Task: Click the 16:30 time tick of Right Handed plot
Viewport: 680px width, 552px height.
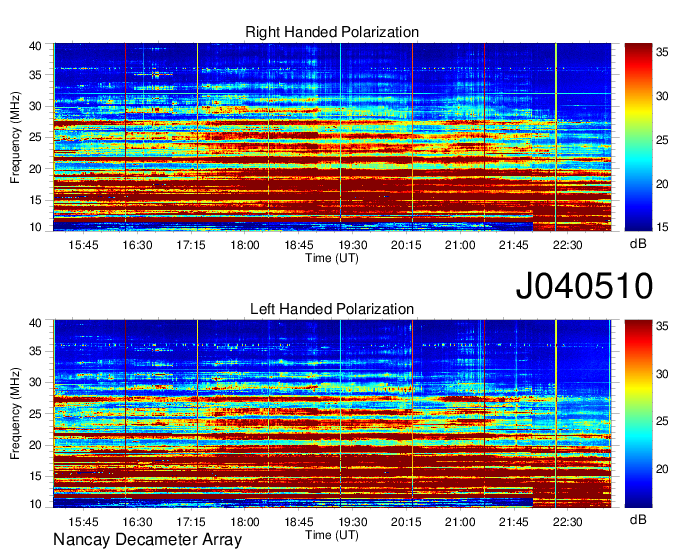Action: [137, 245]
